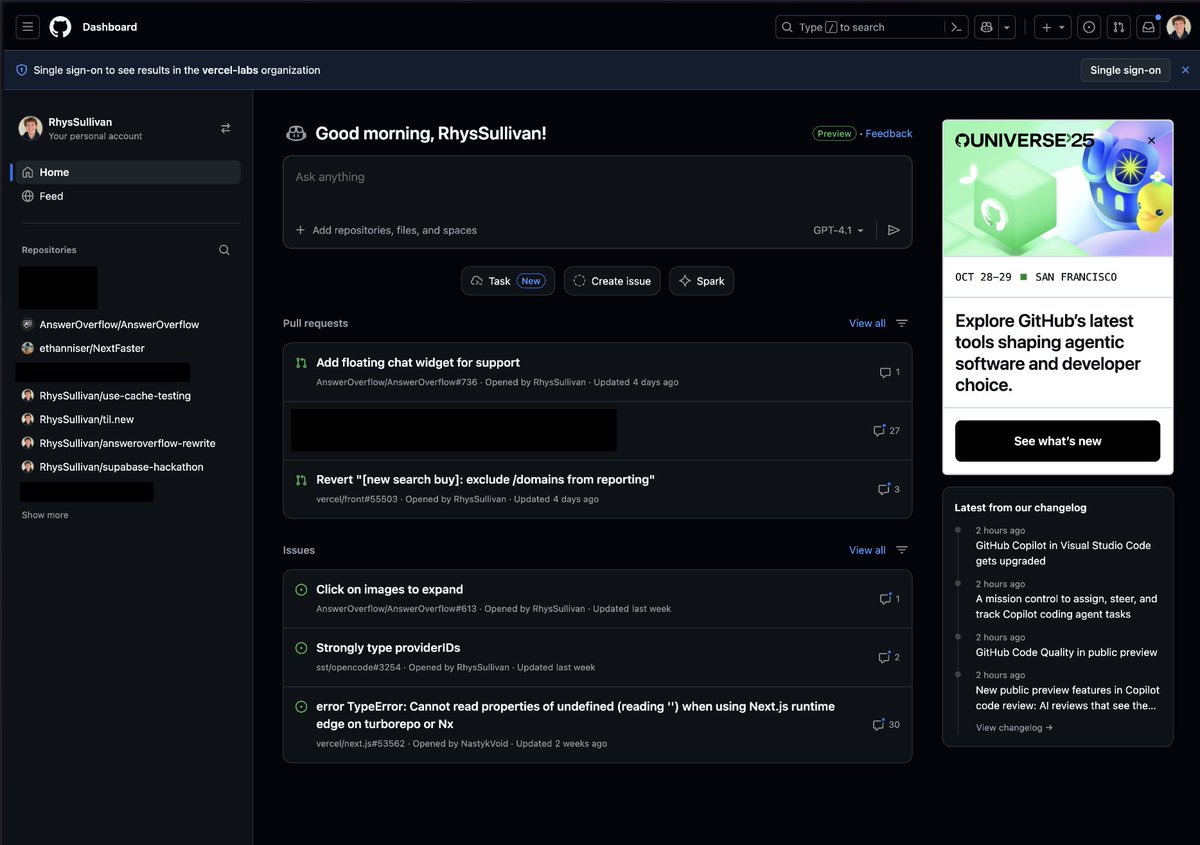
Task: Switch to the Feed tab
Action: (50, 196)
